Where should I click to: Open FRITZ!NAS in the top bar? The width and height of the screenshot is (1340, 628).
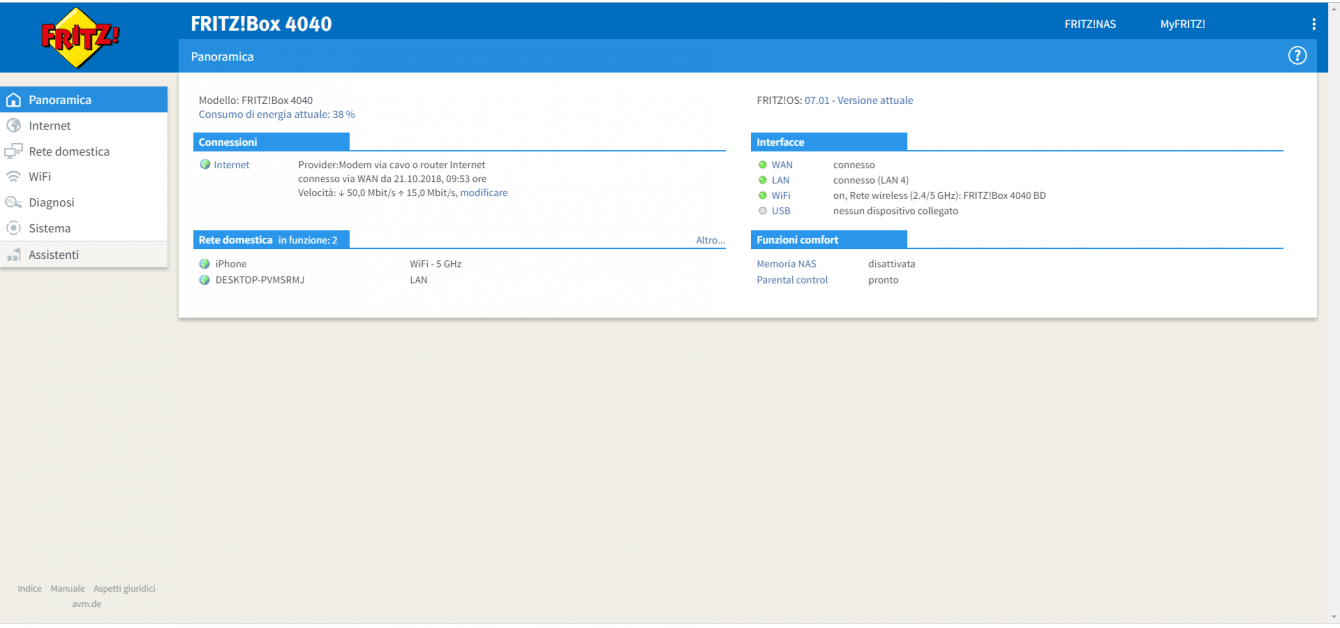tap(1090, 24)
